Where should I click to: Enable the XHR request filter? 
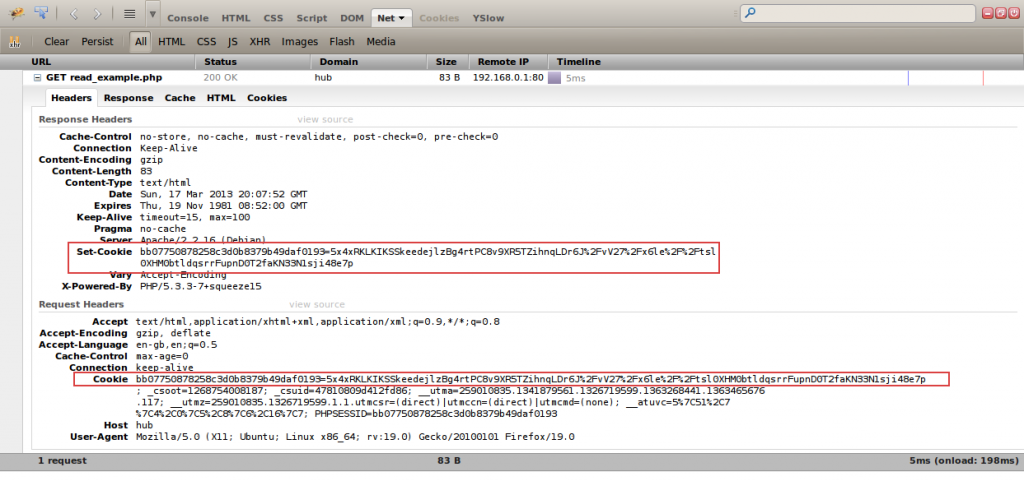click(x=260, y=42)
